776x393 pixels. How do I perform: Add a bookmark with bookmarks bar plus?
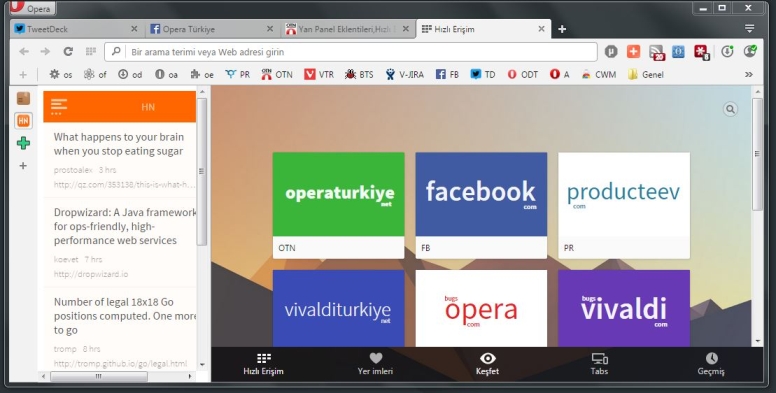point(23,75)
